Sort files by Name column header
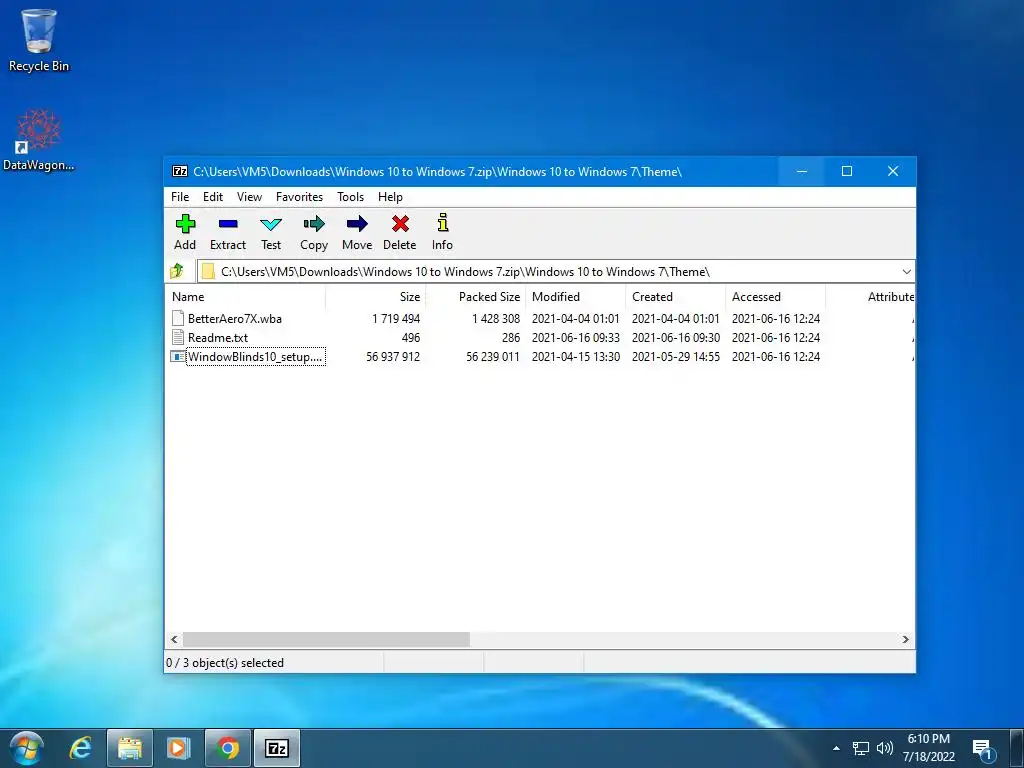Screen dimensions: 1024x768 coord(245,296)
